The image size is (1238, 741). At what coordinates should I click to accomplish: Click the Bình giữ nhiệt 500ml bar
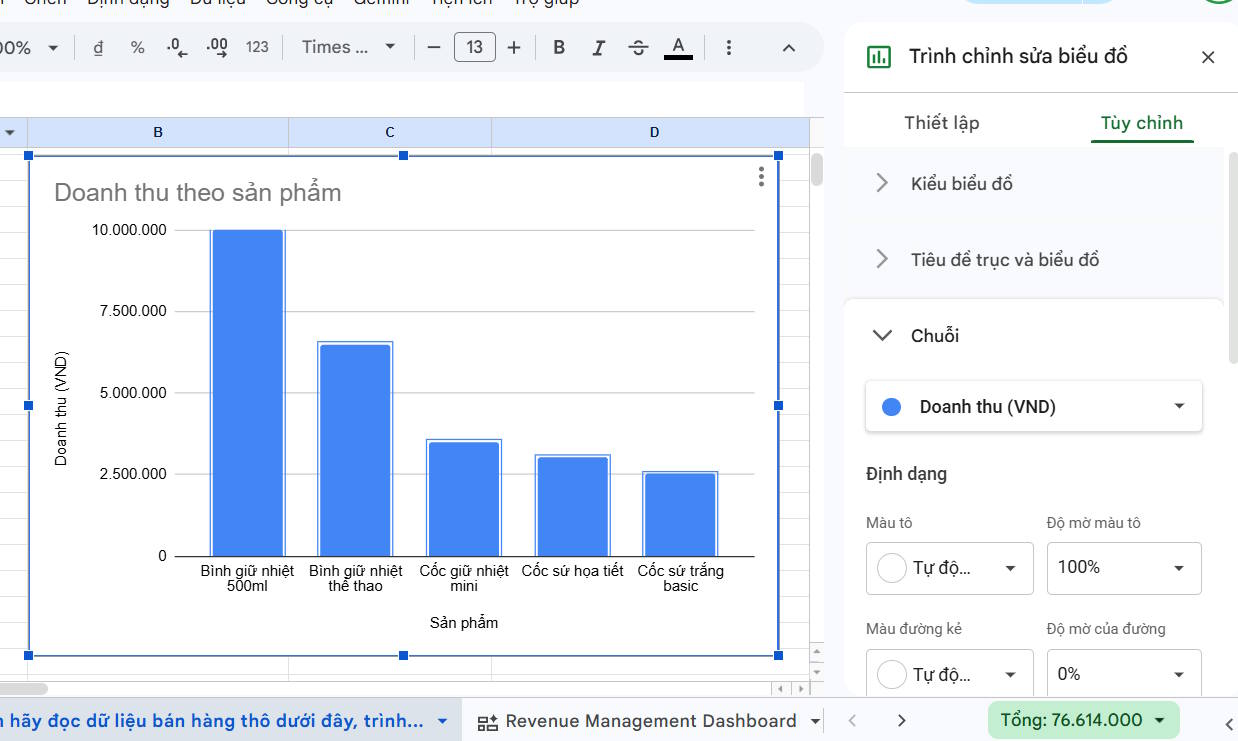point(247,393)
